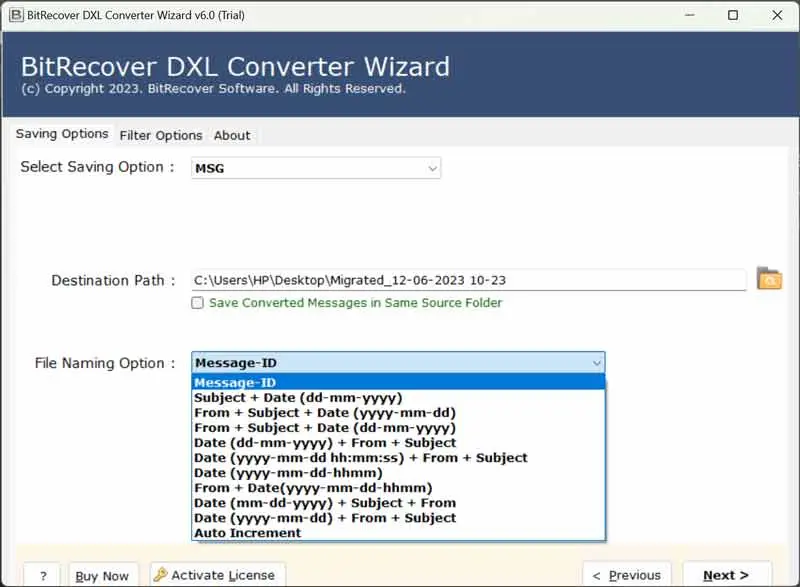The width and height of the screenshot is (800, 587).
Task: Click the BitRecover app icon in title bar
Action: tap(16, 15)
